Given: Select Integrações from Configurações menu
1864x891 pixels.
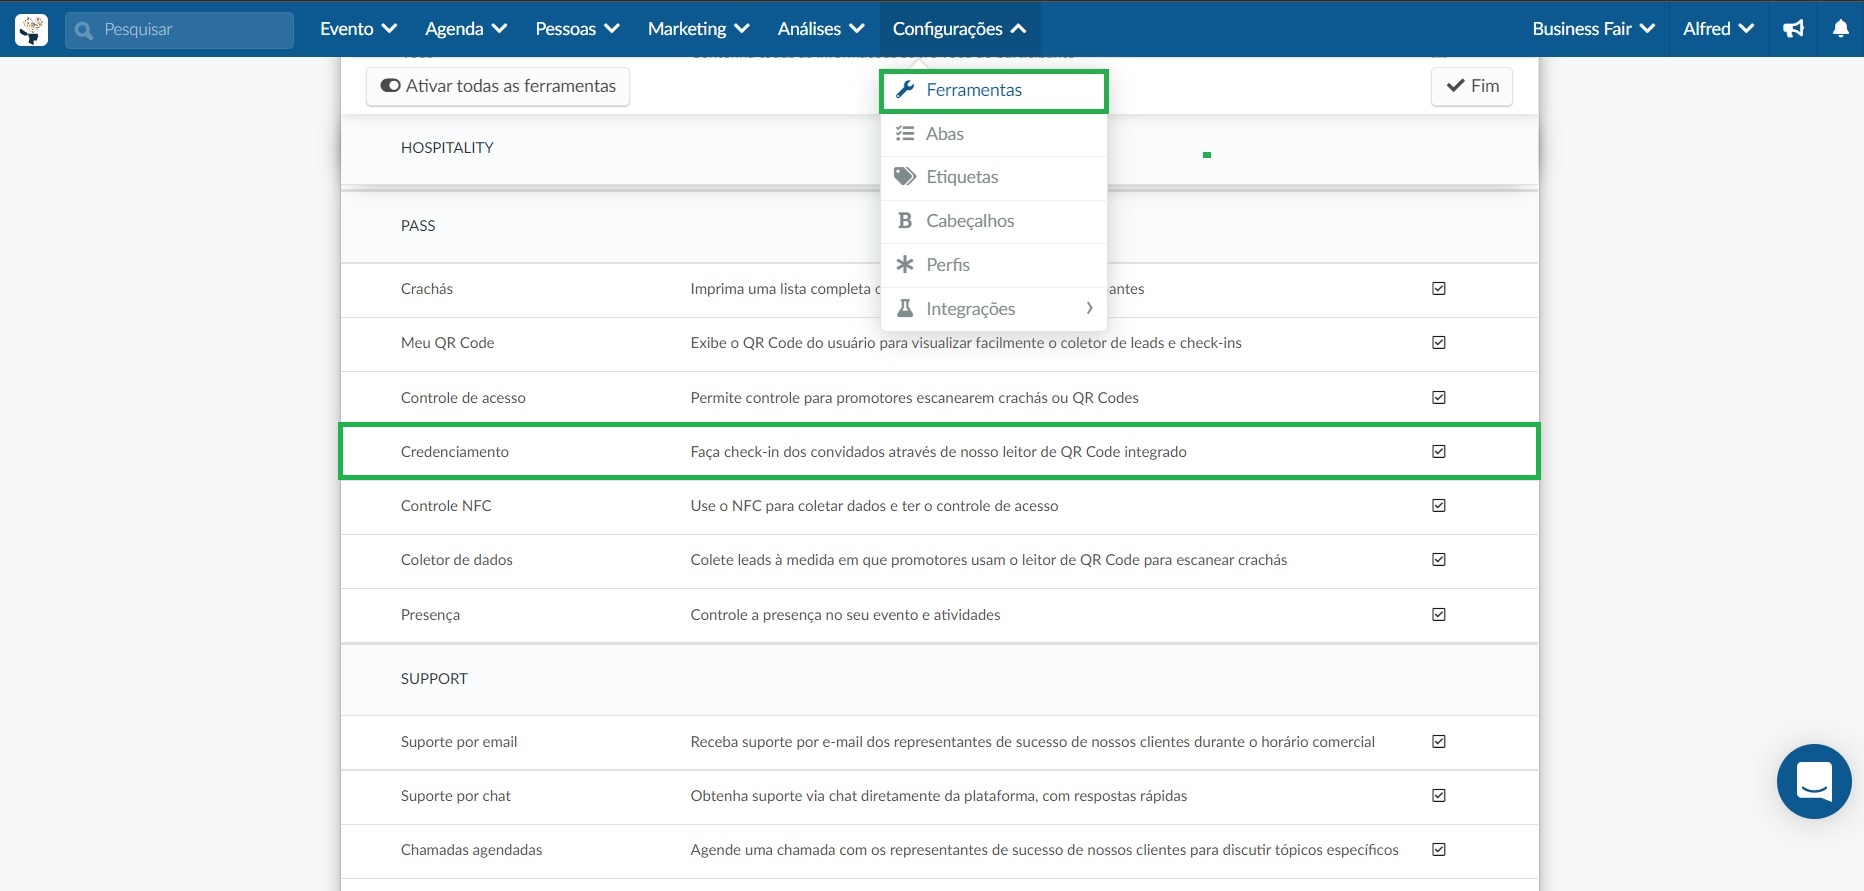Looking at the screenshot, I should 994,308.
